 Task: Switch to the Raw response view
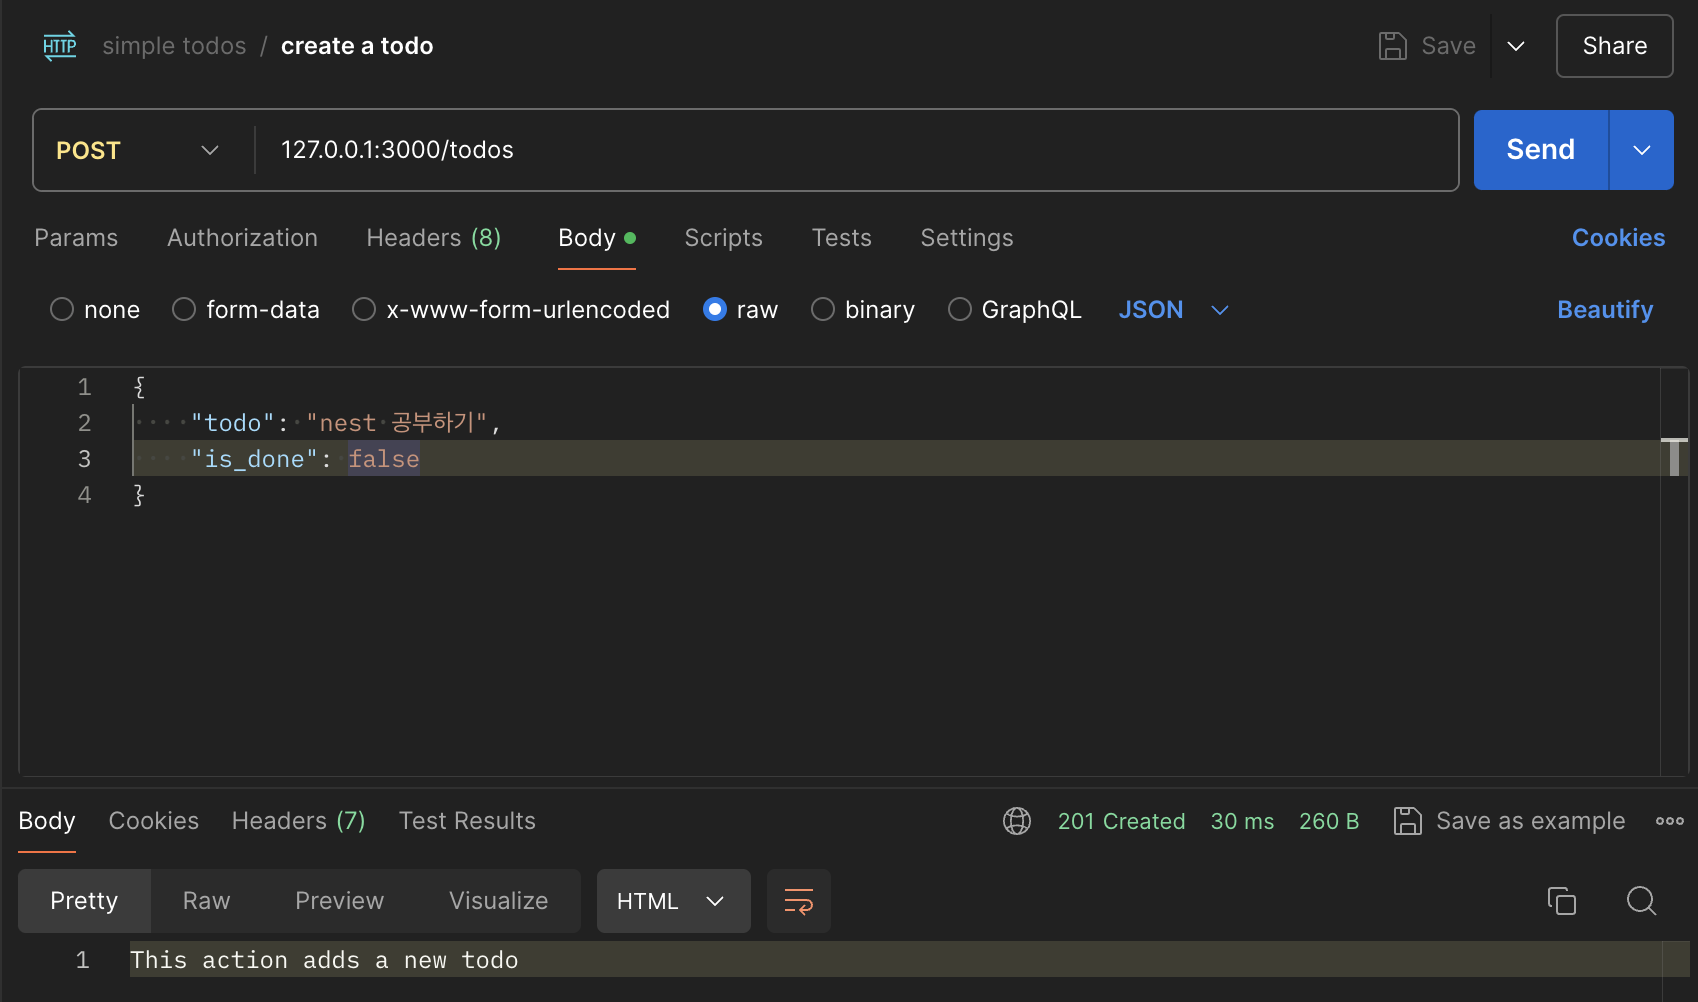point(207,901)
